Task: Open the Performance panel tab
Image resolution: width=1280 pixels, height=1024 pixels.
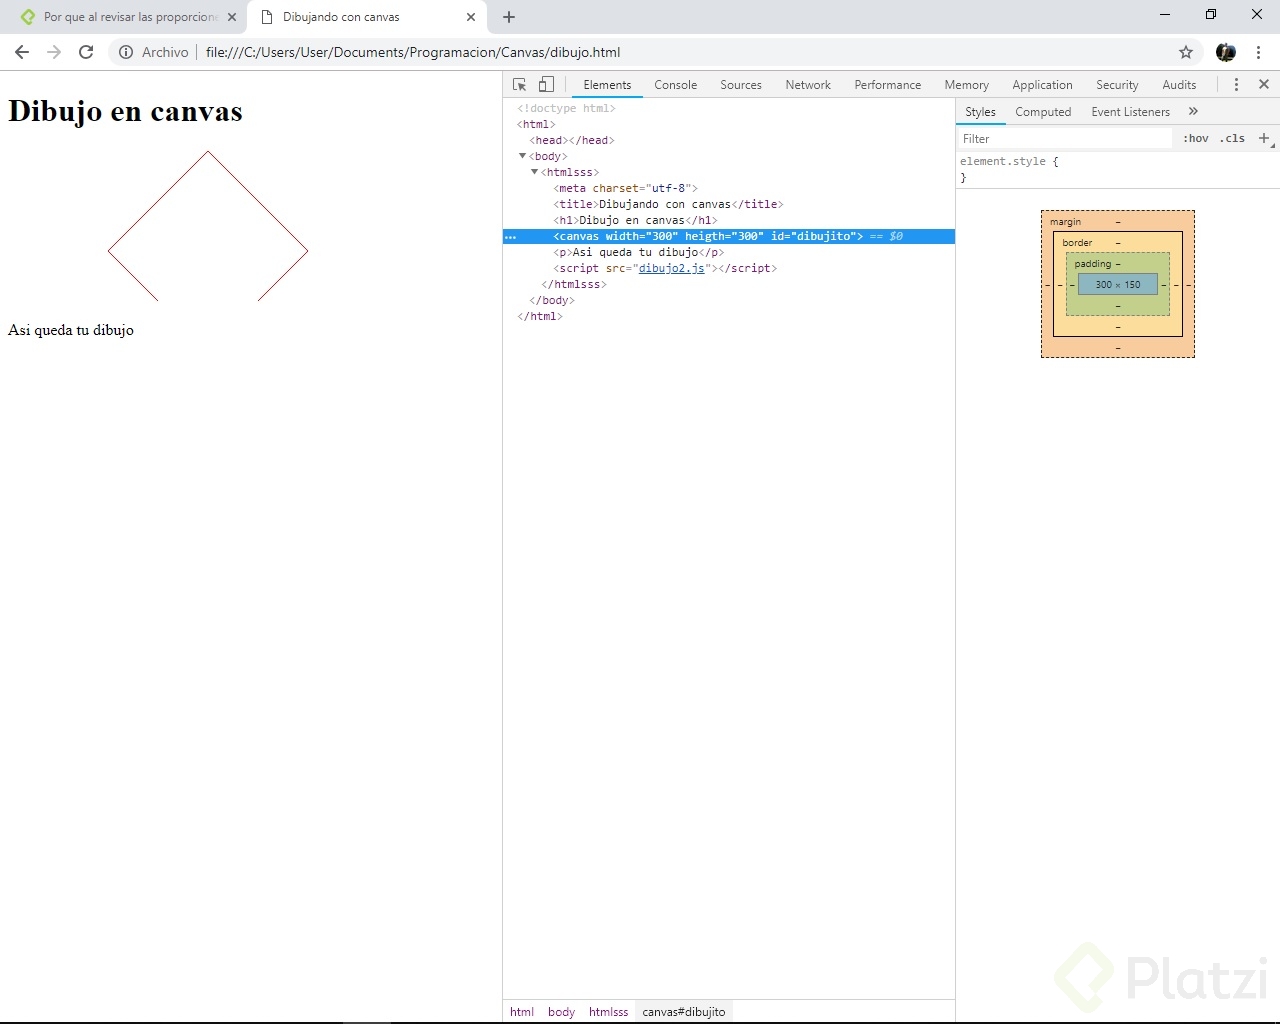Action: point(887,85)
